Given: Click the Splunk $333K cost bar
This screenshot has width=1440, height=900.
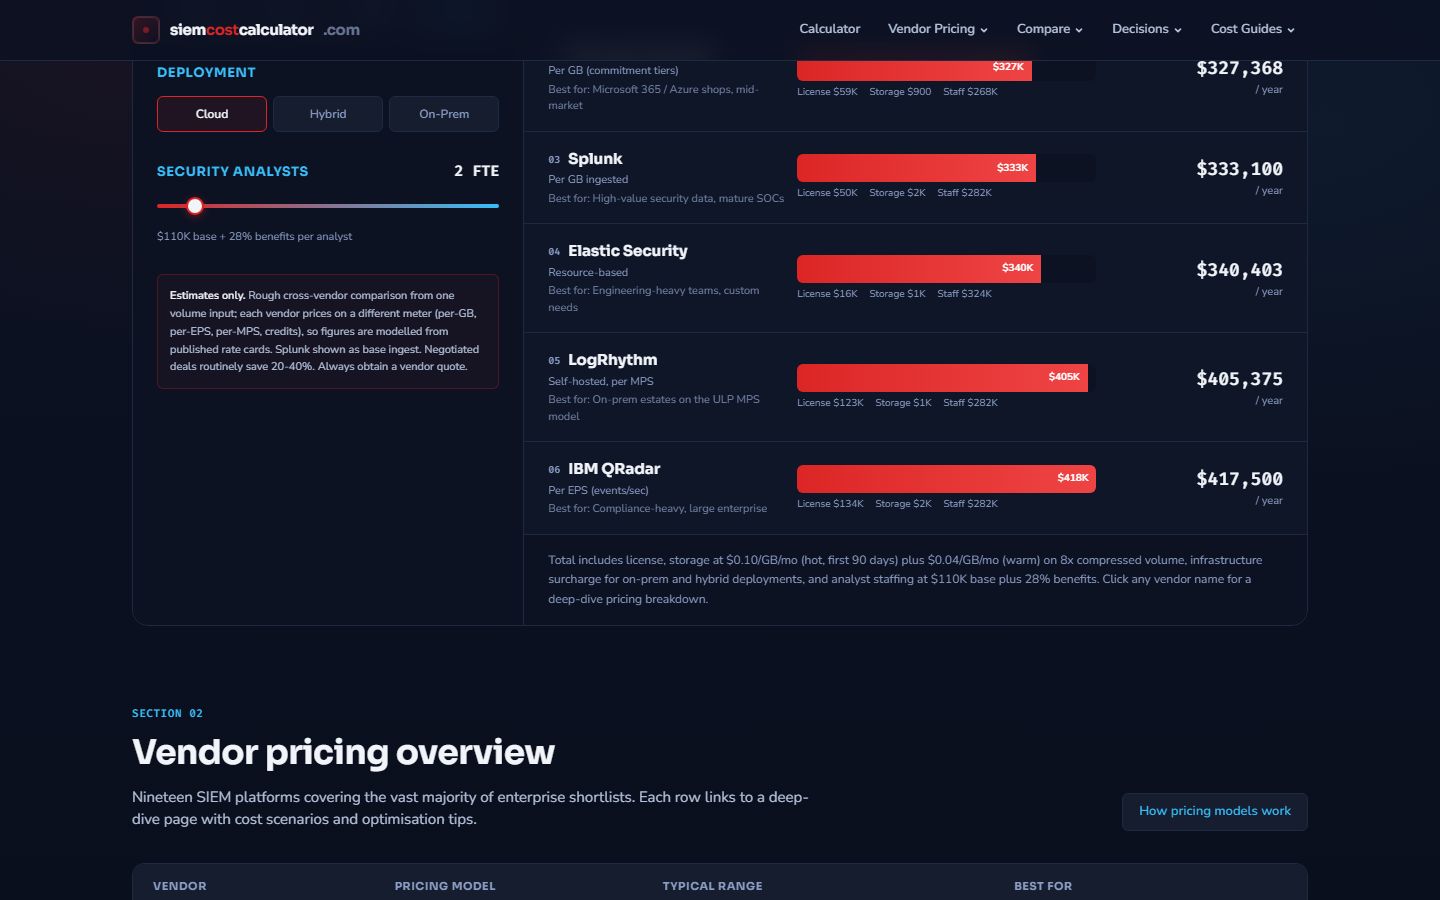Looking at the screenshot, I should 916,168.
